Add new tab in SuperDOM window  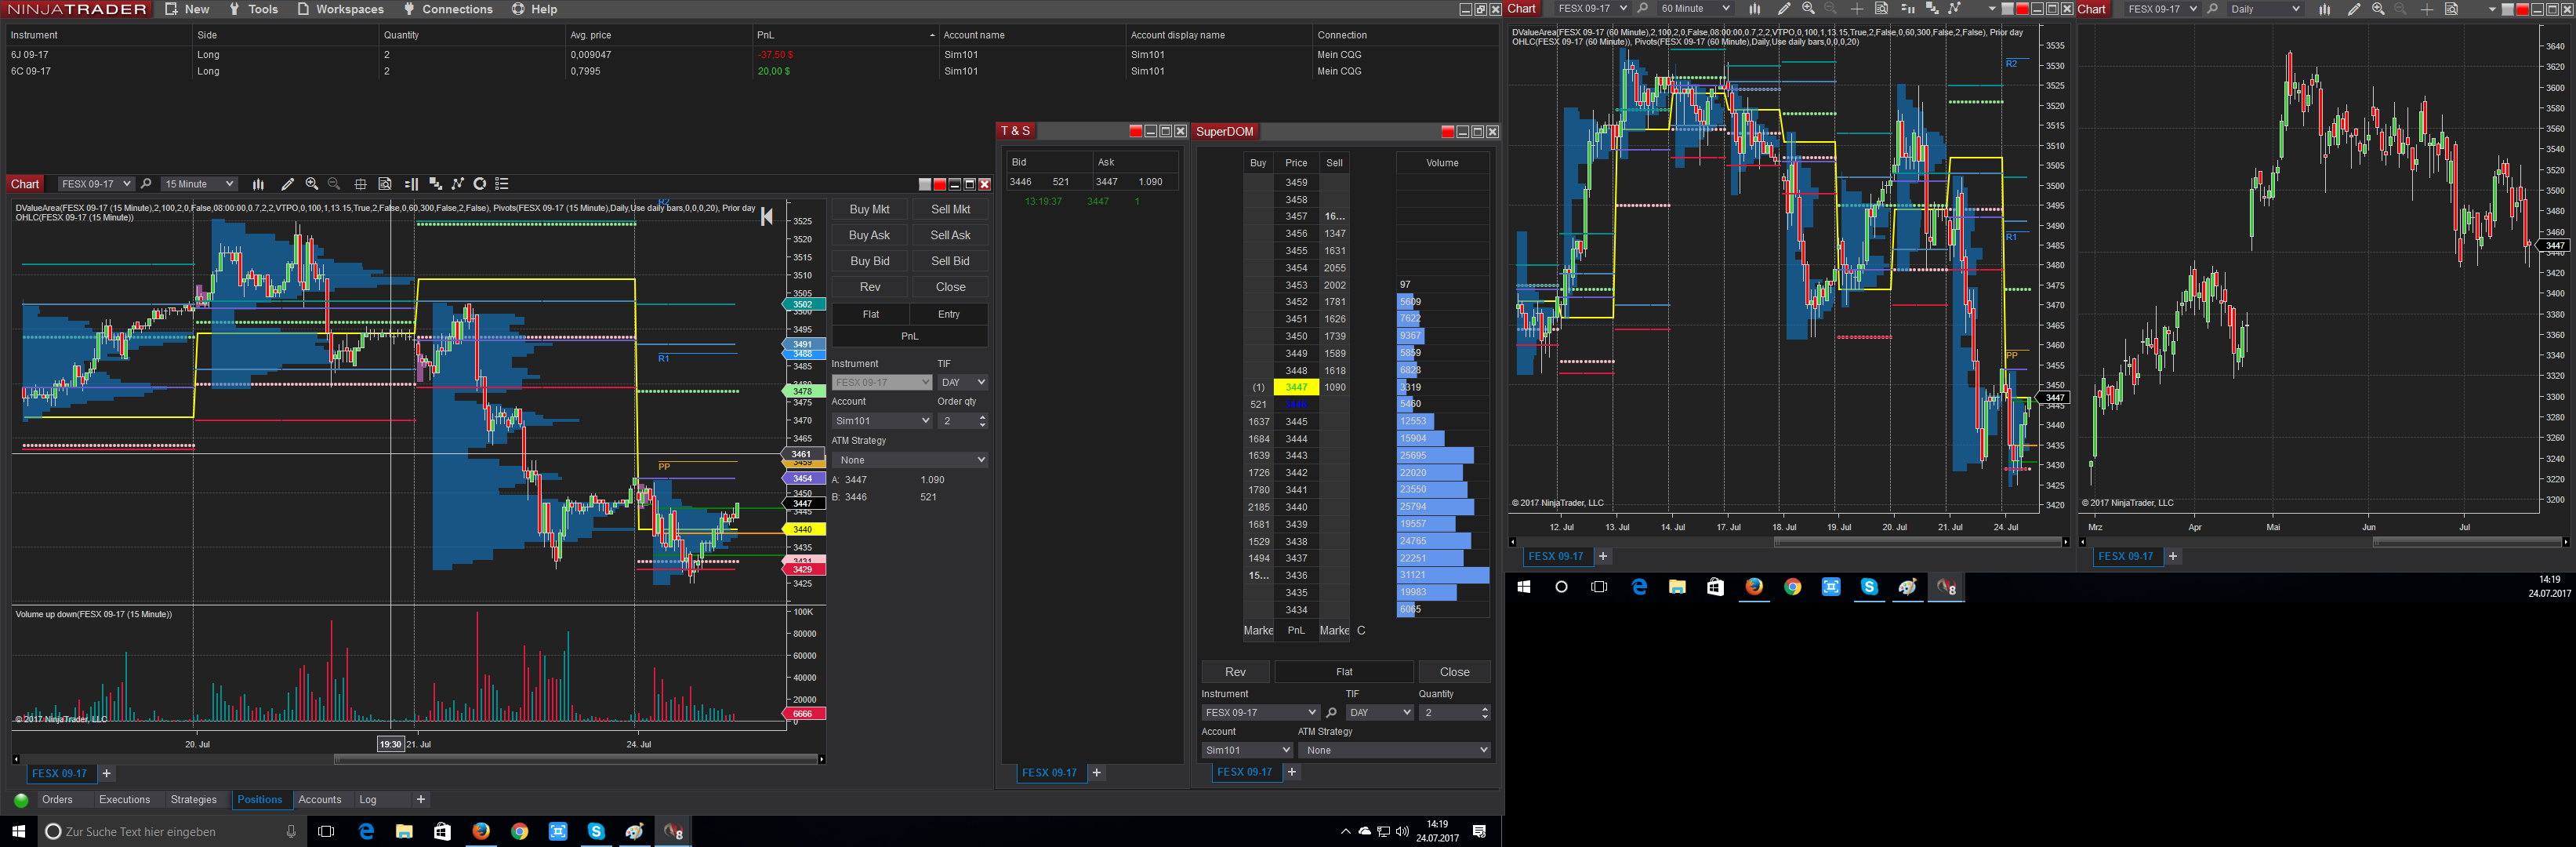pyautogui.click(x=1292, y=772)
